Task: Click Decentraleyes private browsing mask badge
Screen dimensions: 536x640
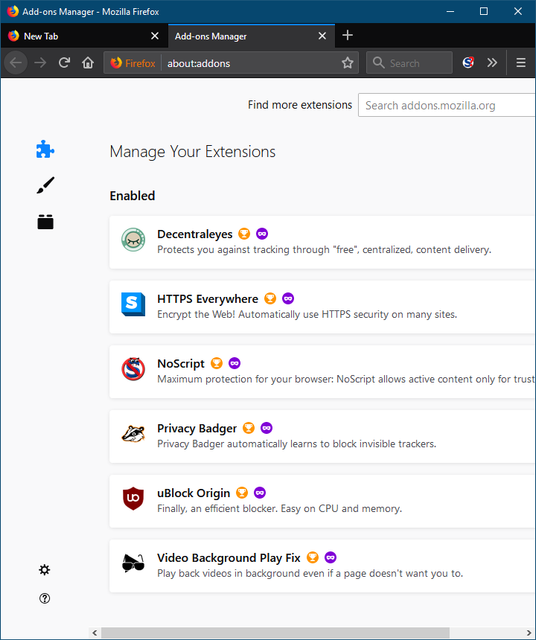Action: tap(262, 233)
